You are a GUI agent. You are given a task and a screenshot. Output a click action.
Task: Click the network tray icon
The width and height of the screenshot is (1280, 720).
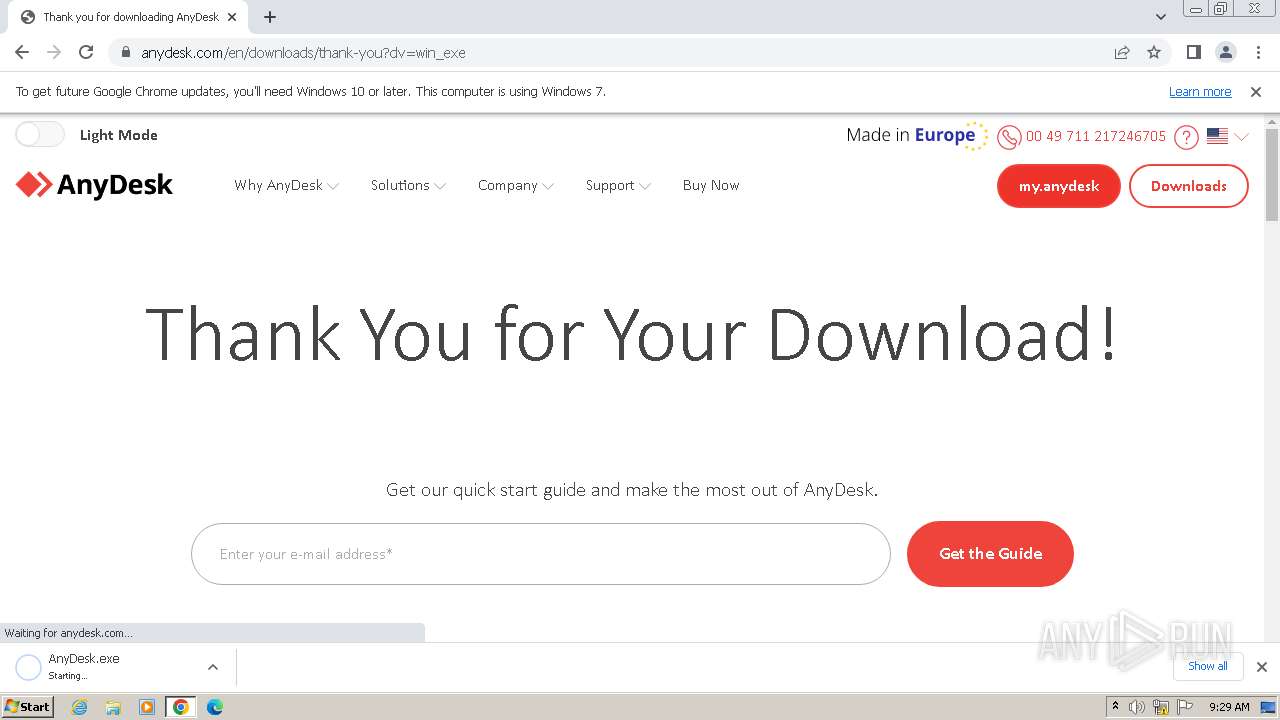tap(1161, 707)
